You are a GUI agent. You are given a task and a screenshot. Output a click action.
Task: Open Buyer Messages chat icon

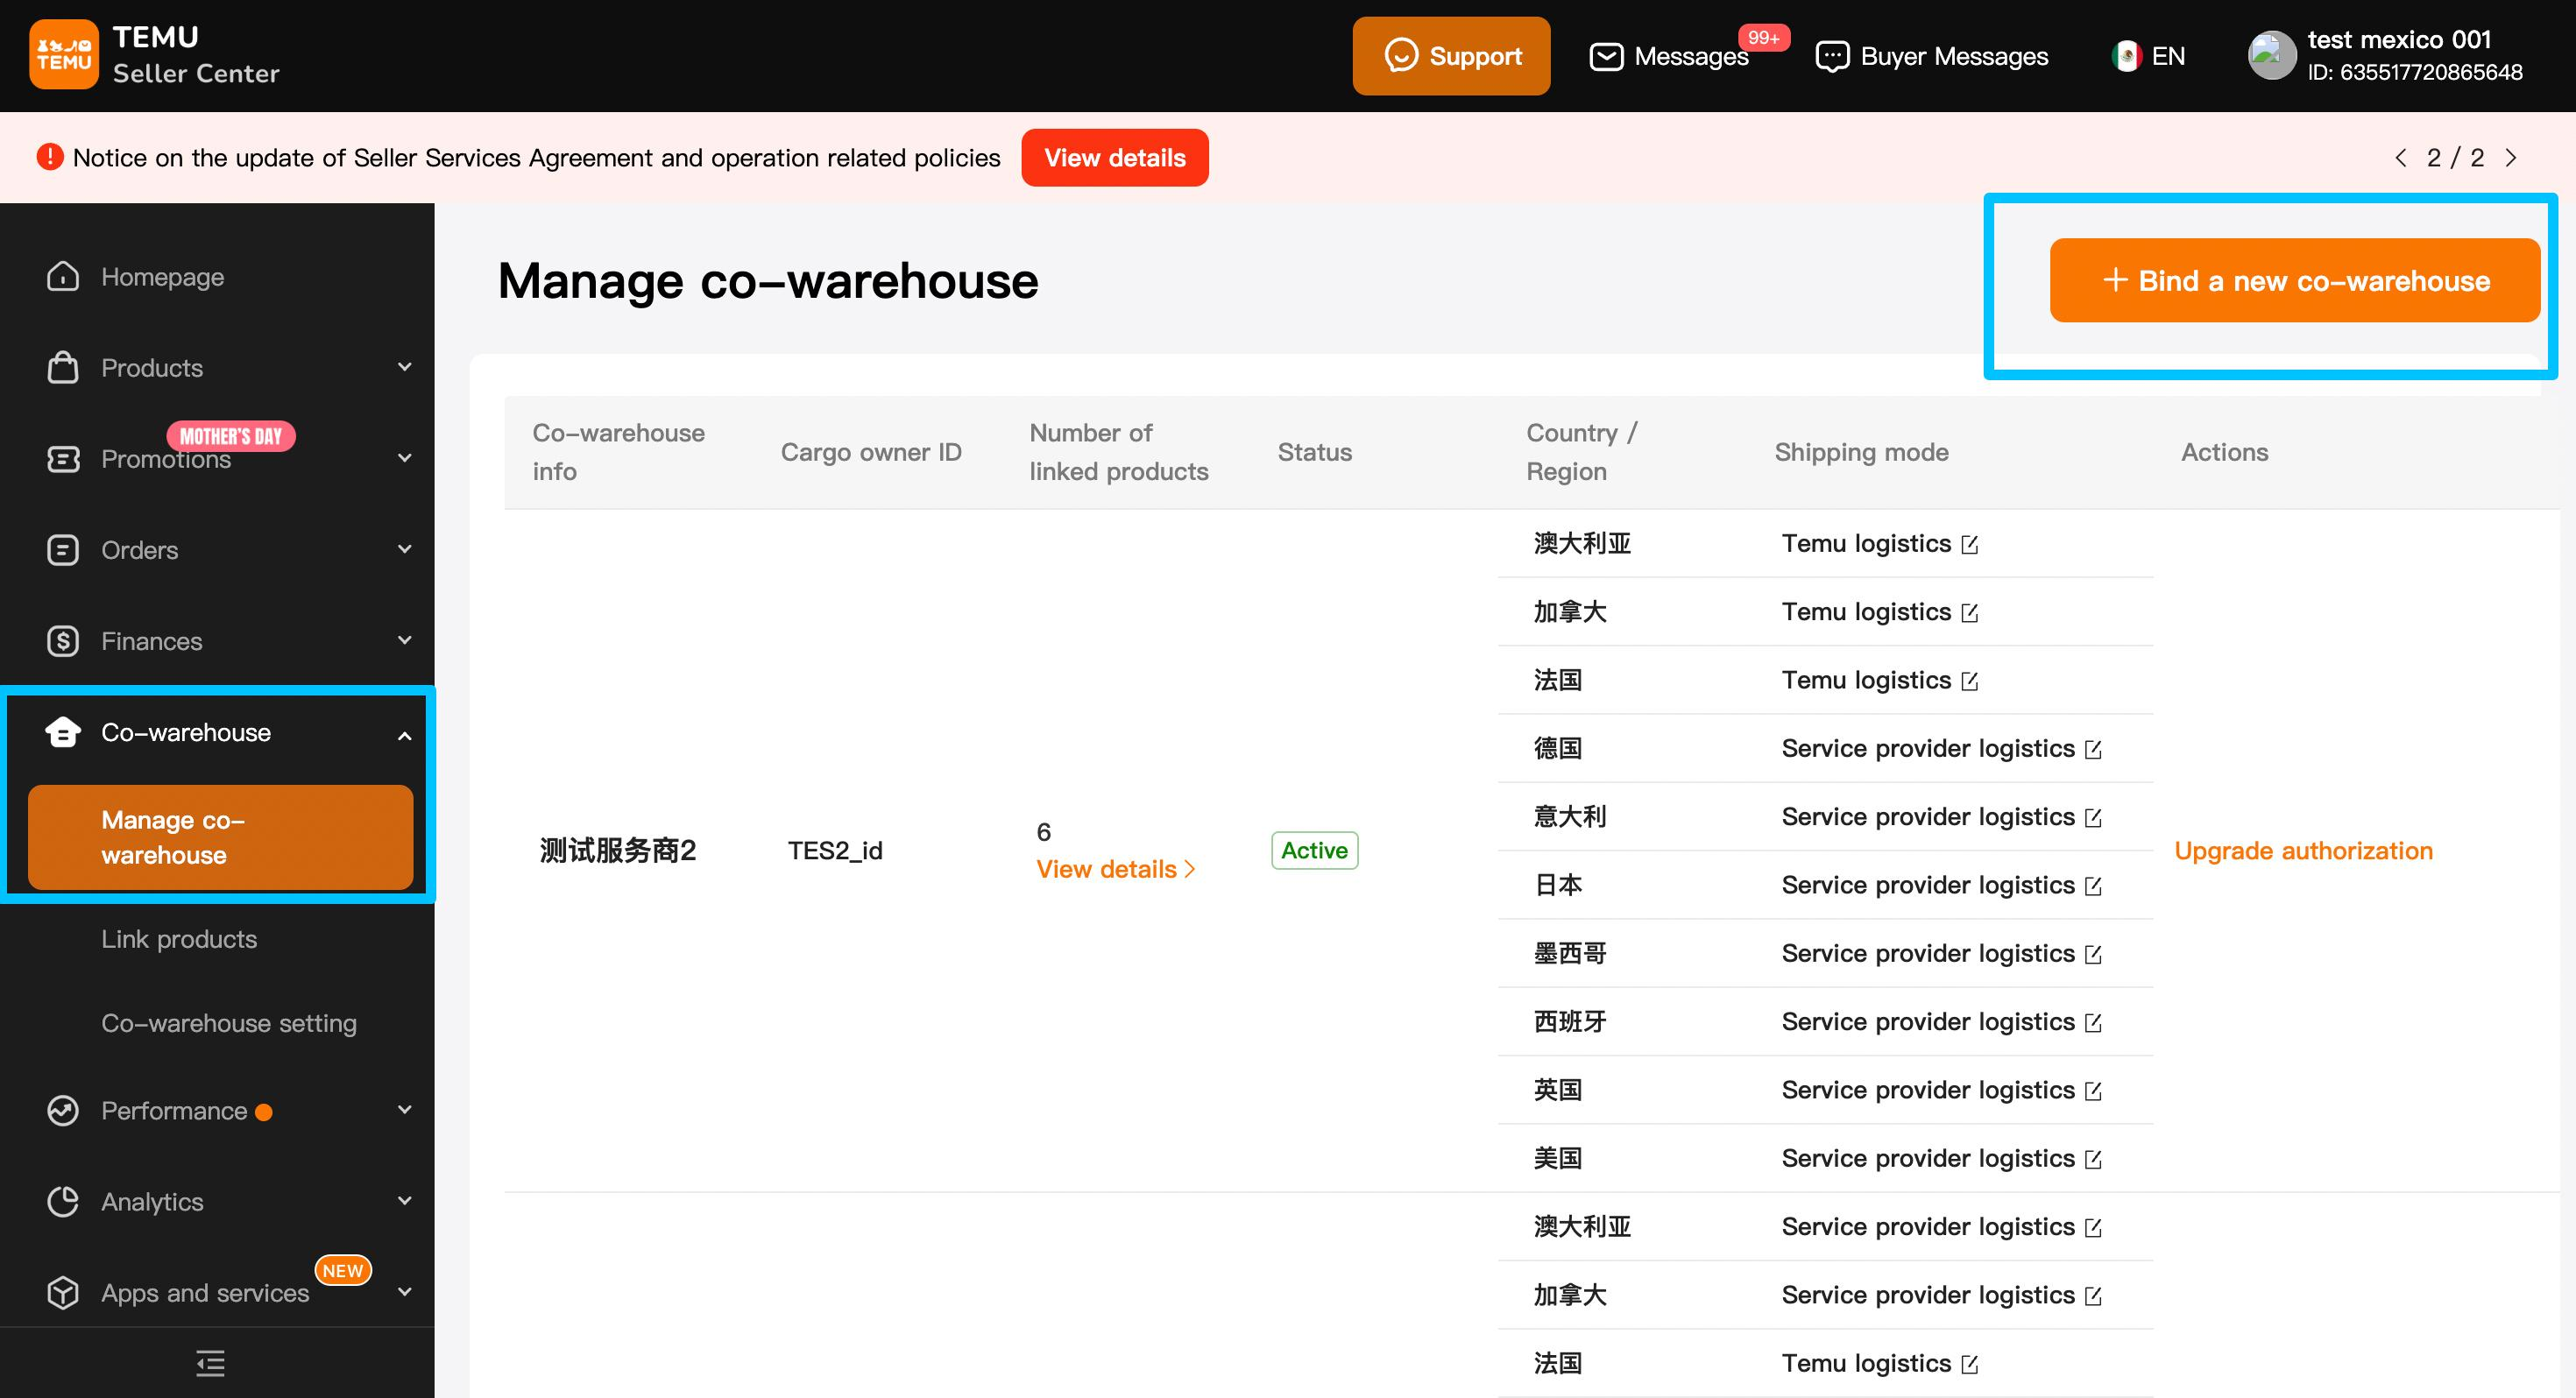point(1832,56)
